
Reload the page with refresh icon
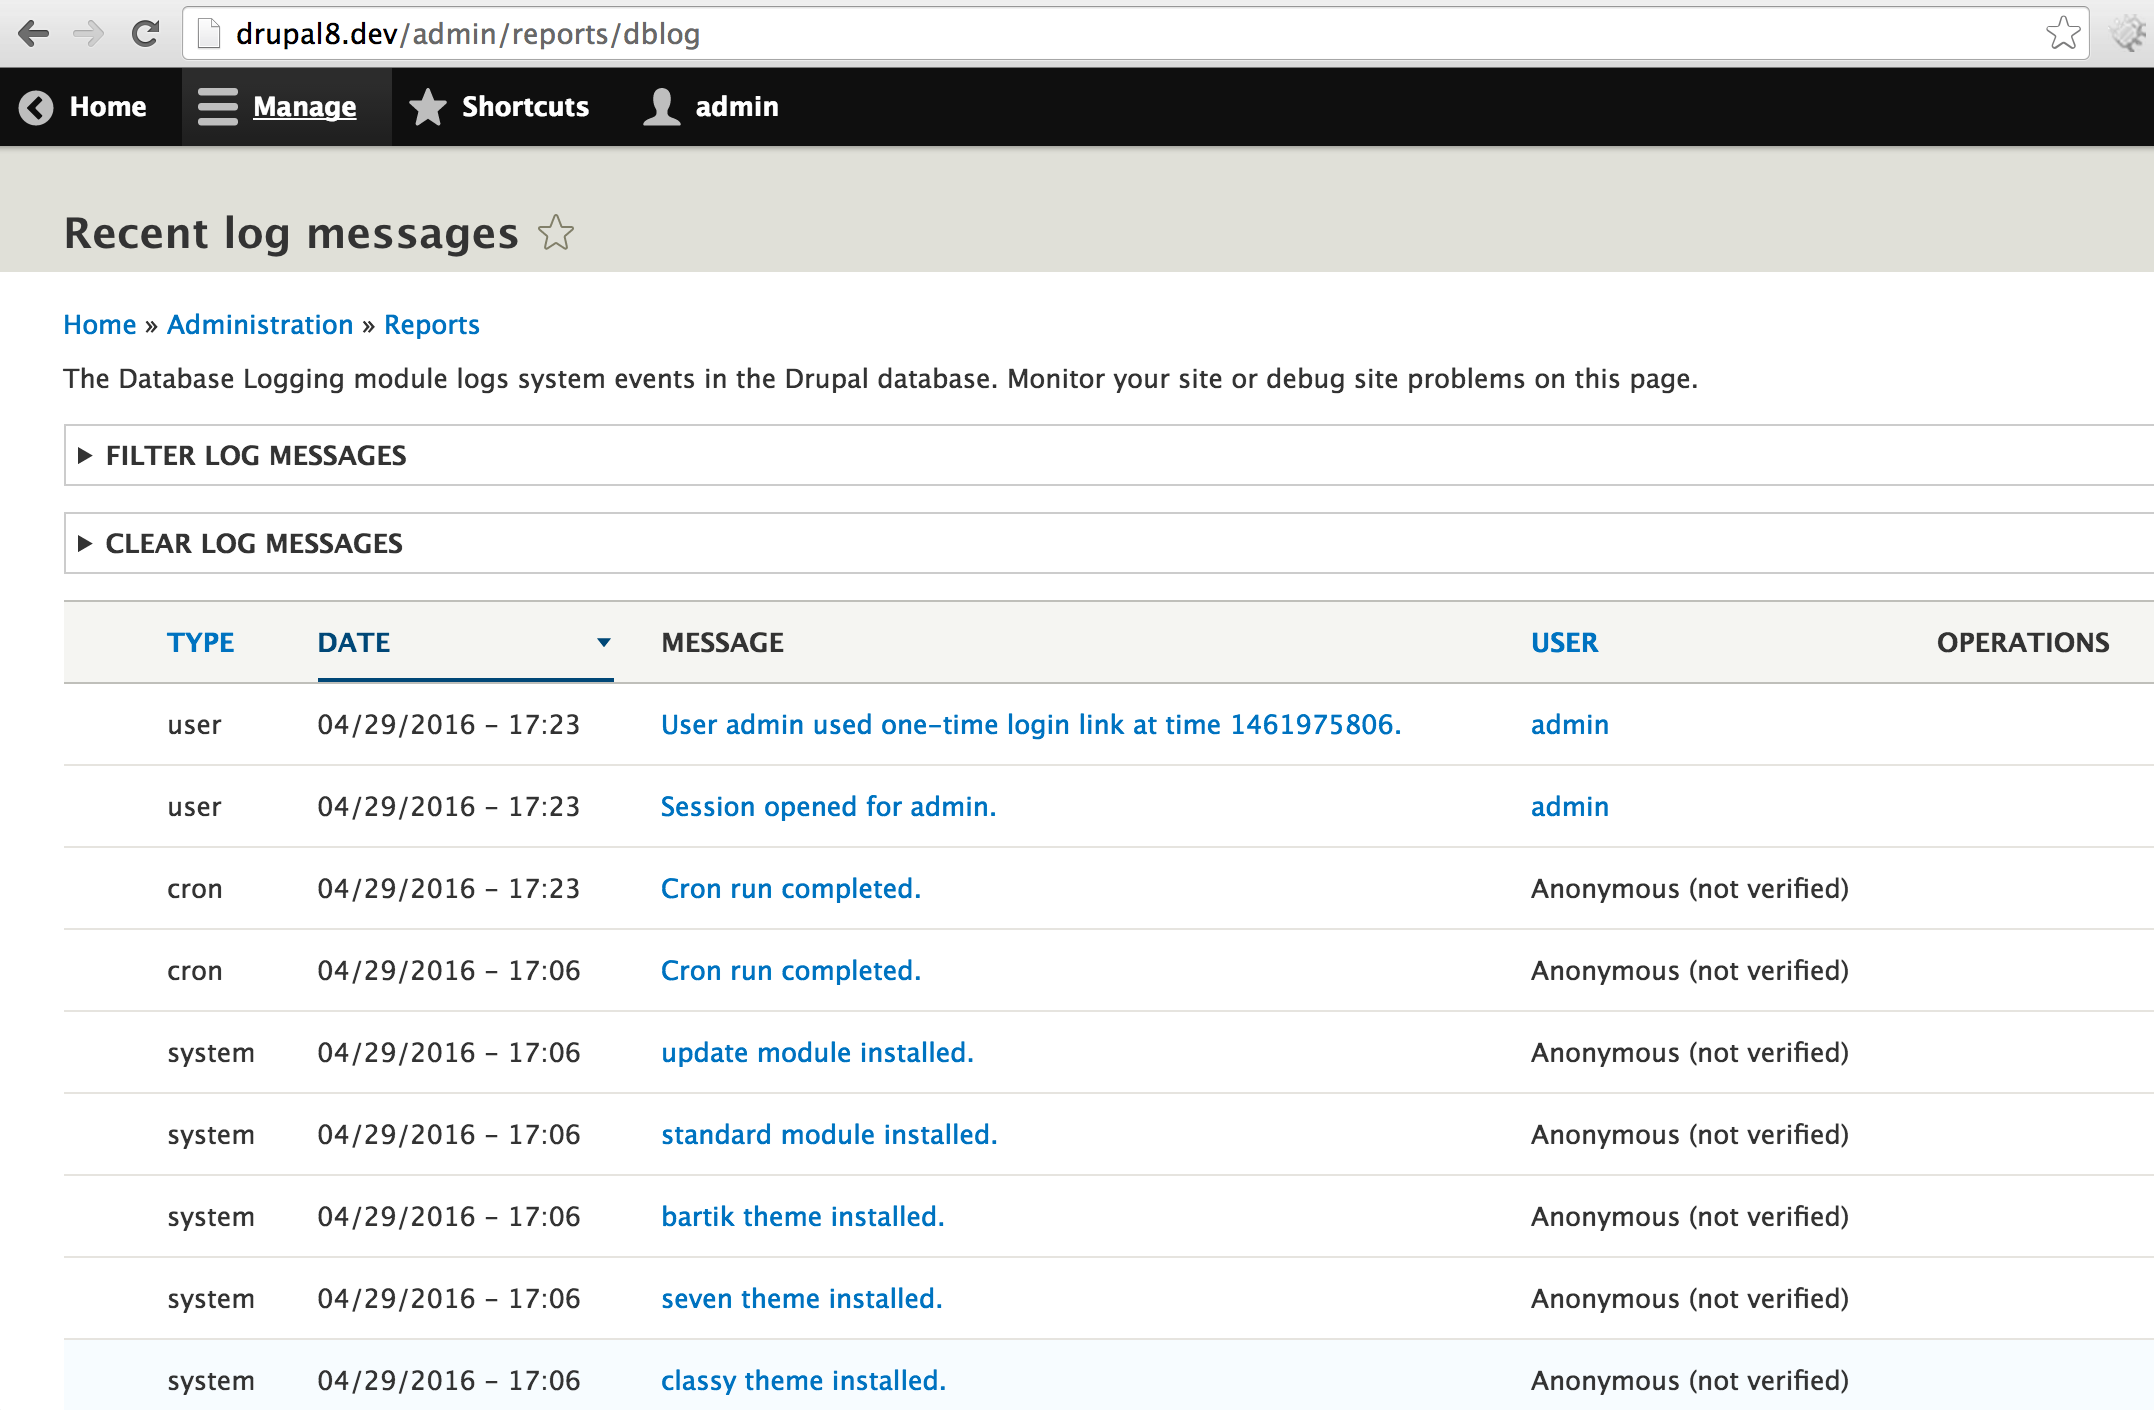click(146, 34)
